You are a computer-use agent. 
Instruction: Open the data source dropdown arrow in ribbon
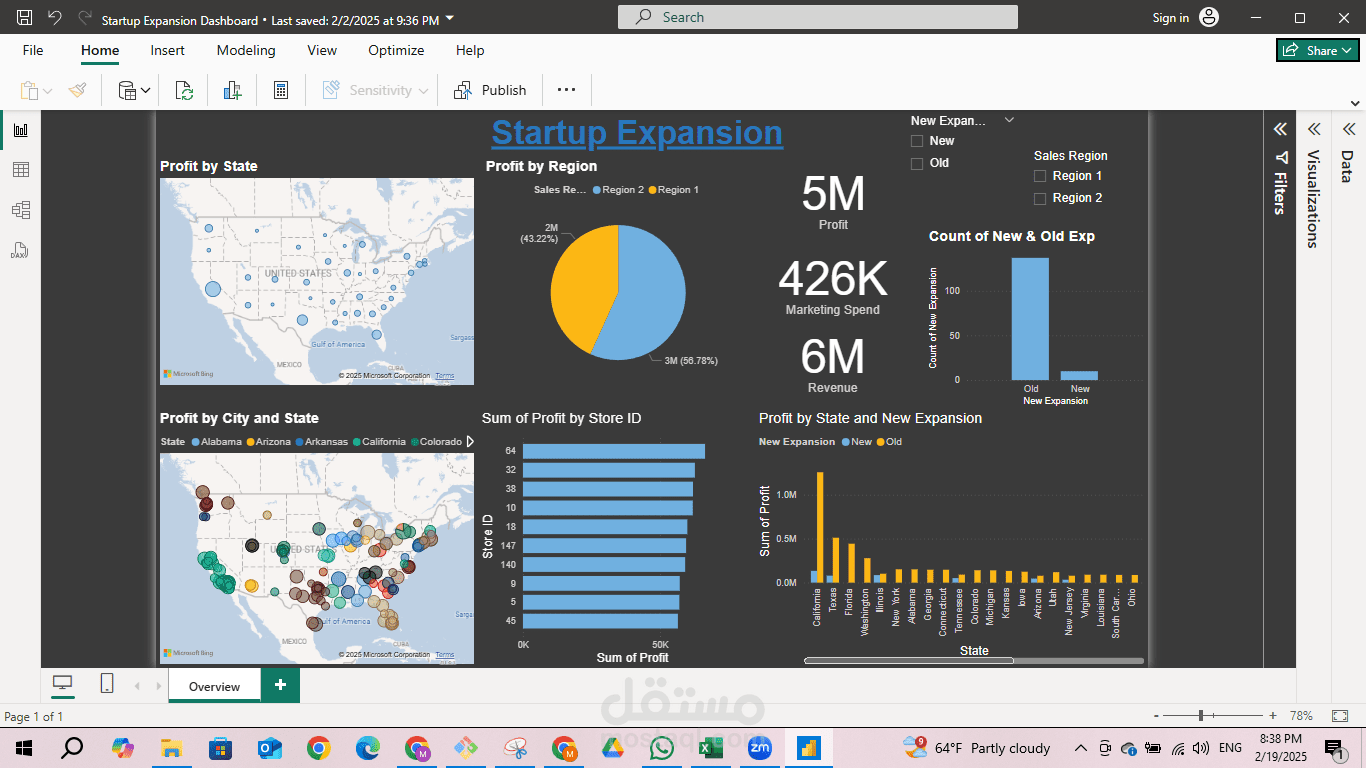pos(146,91)
